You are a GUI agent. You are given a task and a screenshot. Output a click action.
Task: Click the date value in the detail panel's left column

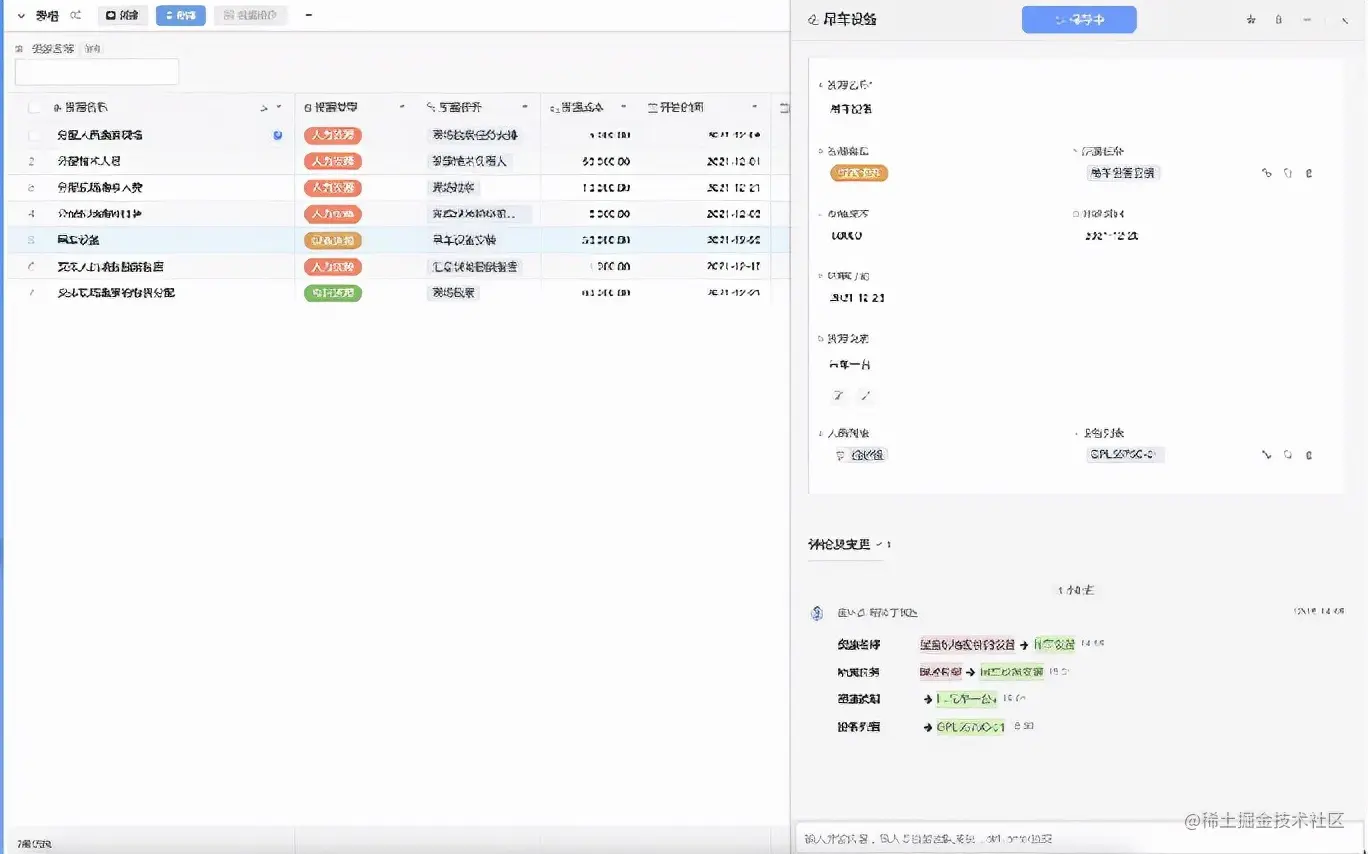[x=857, y=298]
